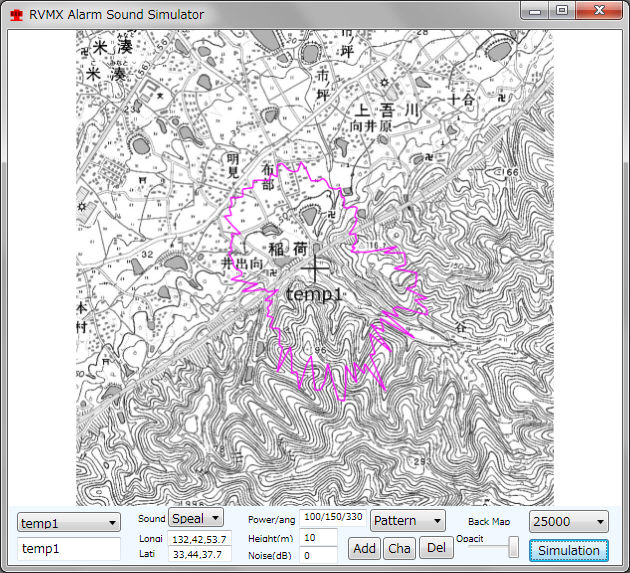
Task: Open the Pattern dropdown
Action: [x=407, y=521]
